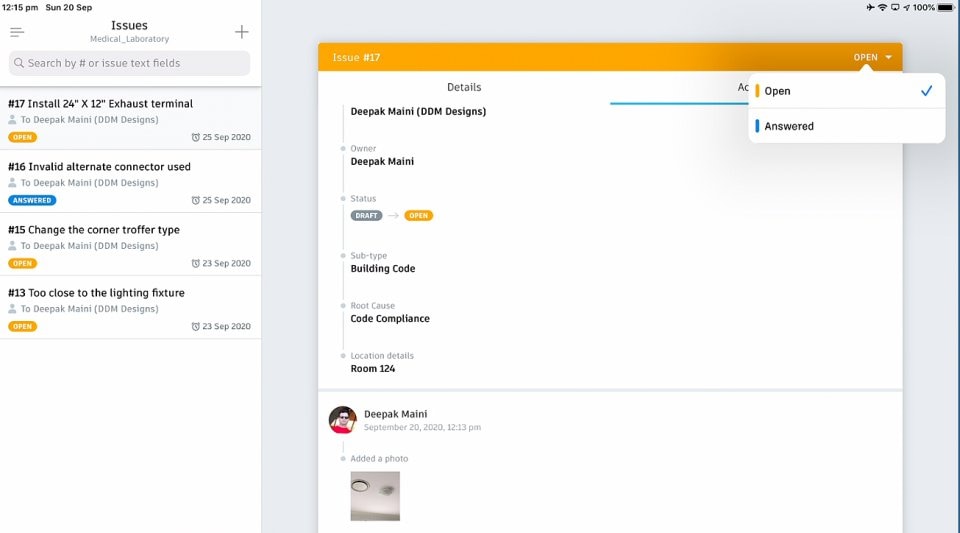The height and width of the screenshot is (533, 960).
Task: Open the hamburger menu in Issues panel
Action: click(x=17, y=32)
